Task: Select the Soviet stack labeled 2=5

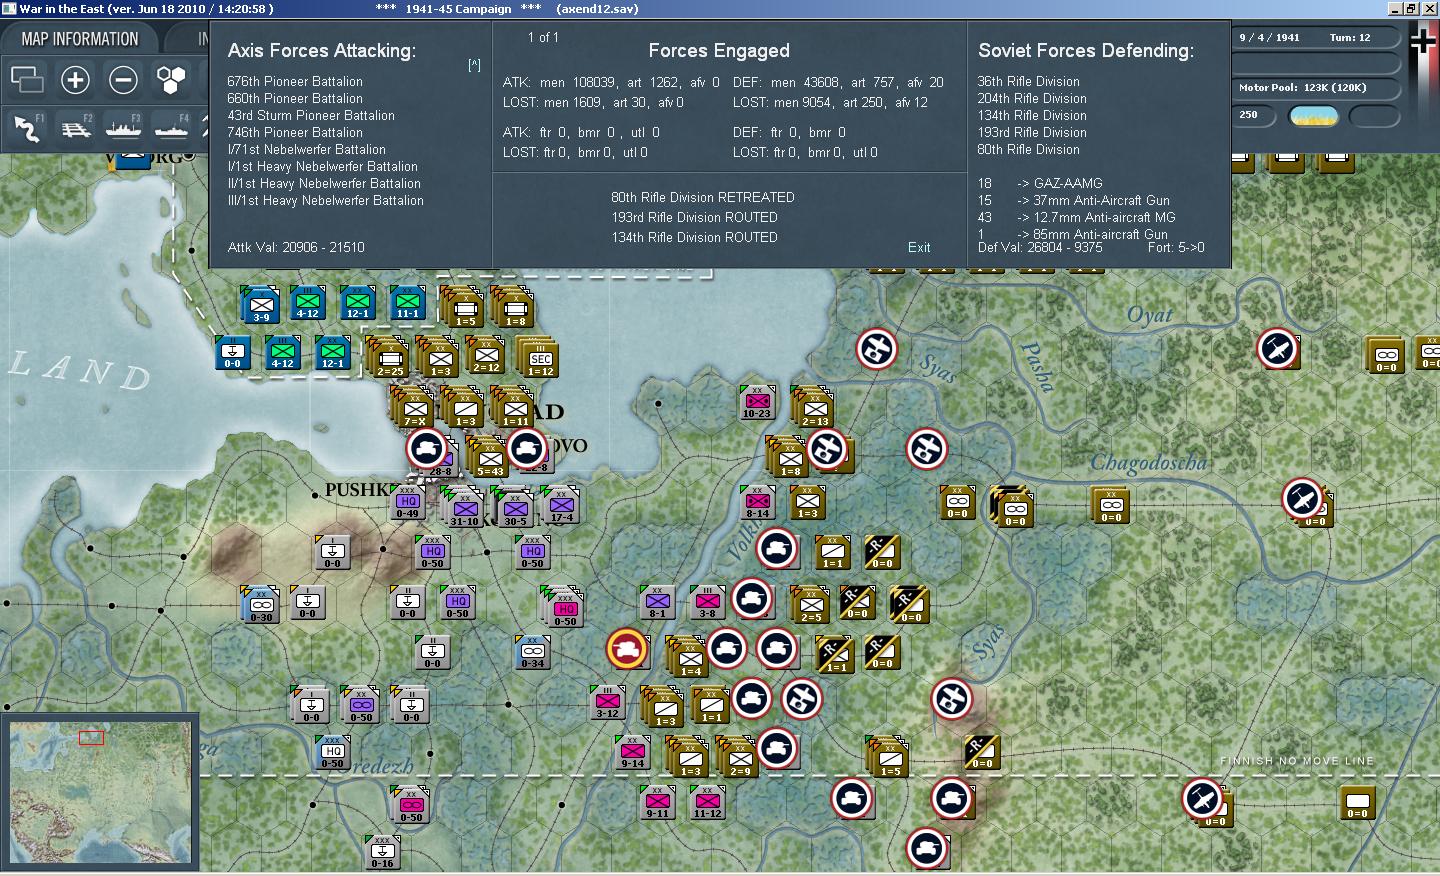Action: pyautogui.click(x=810, y=605)
